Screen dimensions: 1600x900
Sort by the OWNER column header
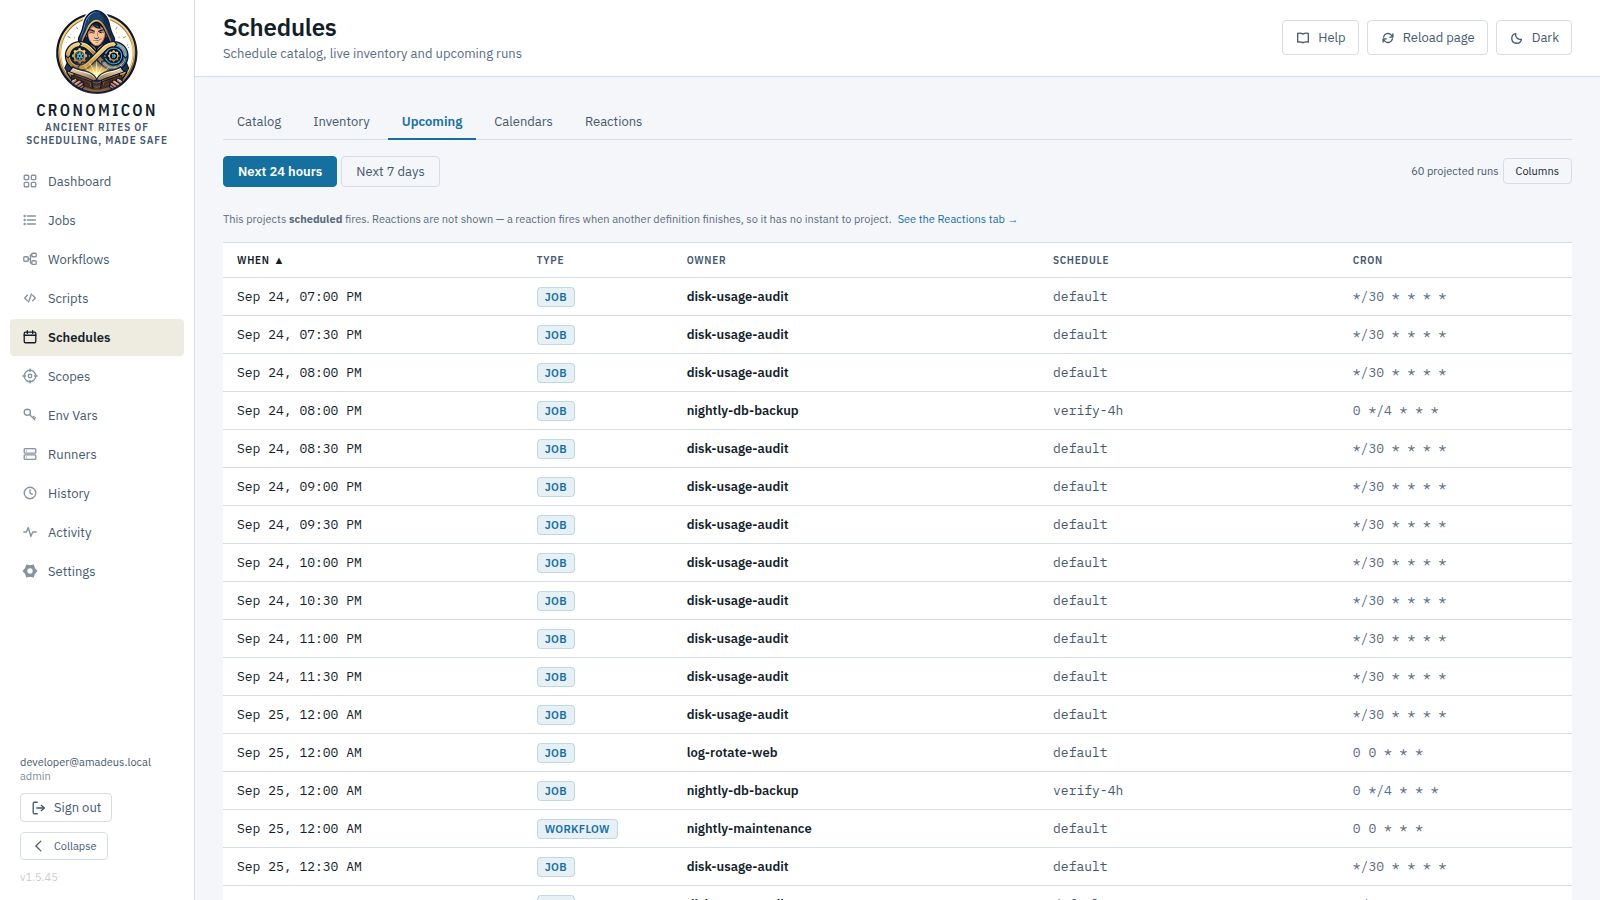point(706,260)
